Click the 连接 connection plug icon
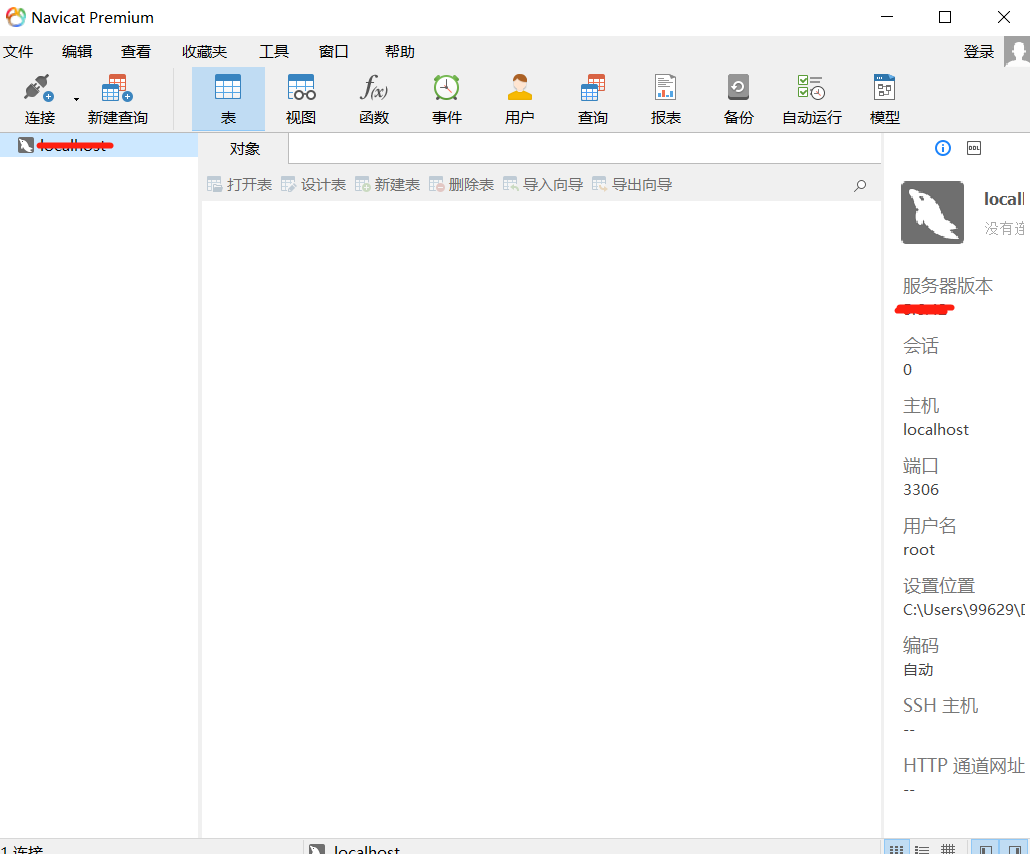Viewport: 1030px width, 854px height. 39,88
